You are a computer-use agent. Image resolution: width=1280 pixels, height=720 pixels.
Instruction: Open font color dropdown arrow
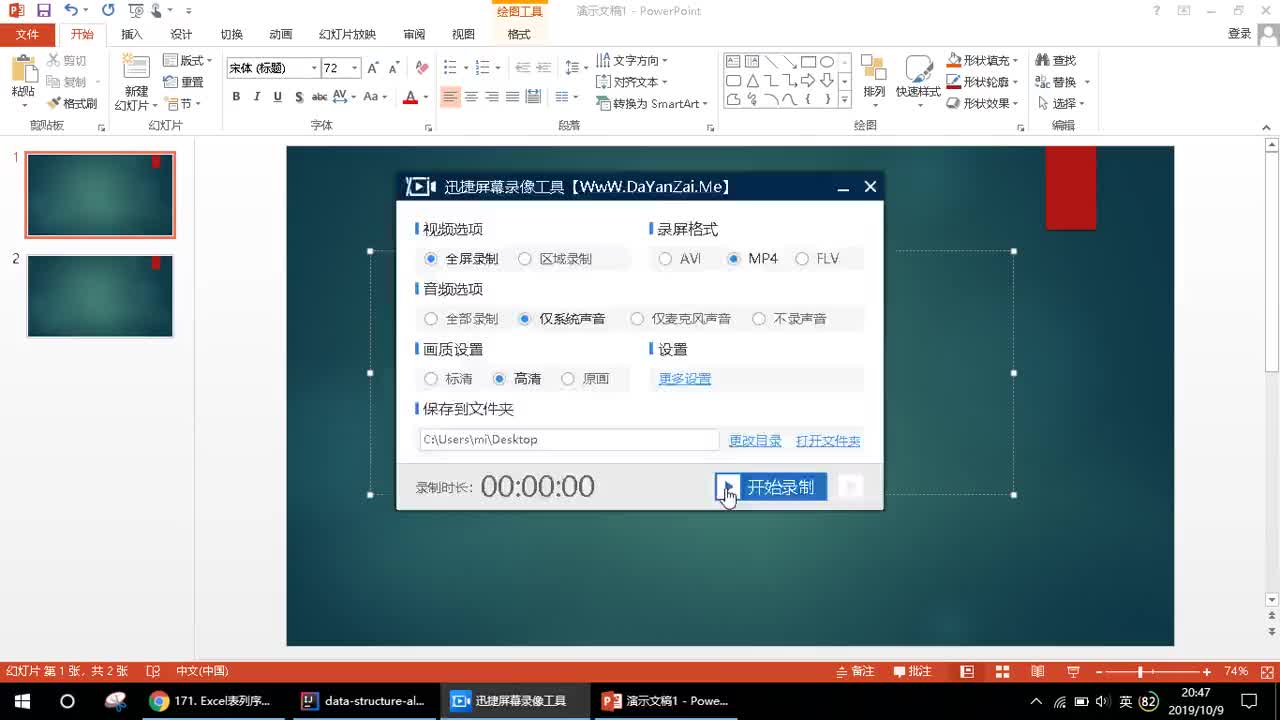coord(425,97)
